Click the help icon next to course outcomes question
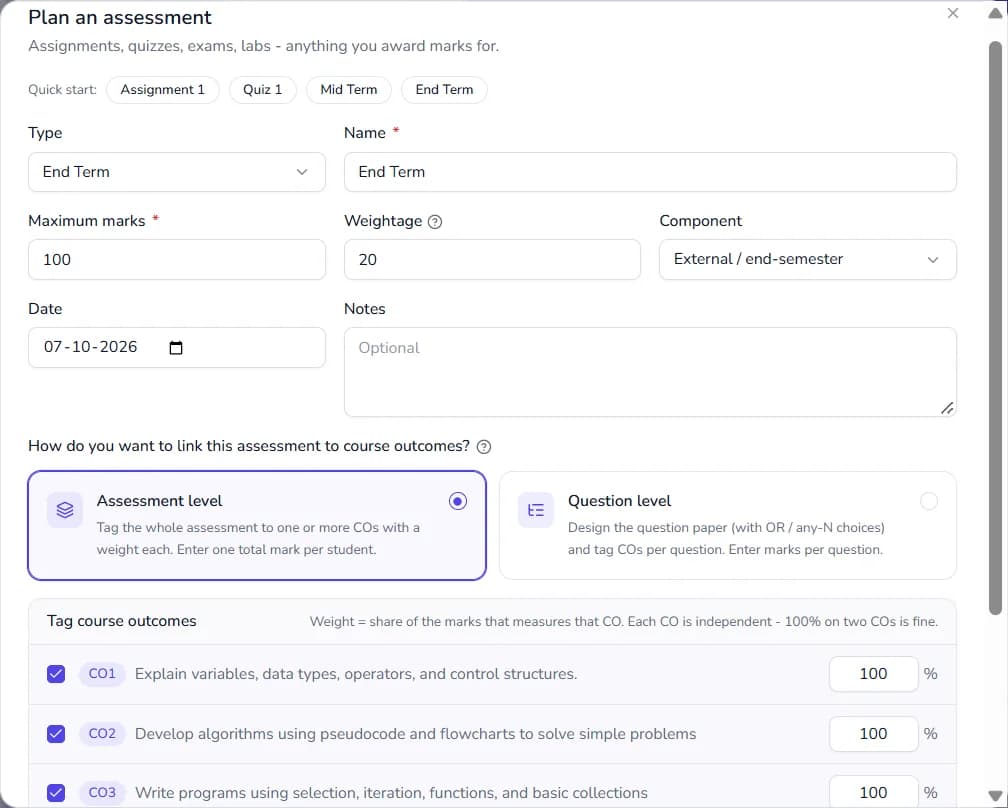 click(484, 447)
